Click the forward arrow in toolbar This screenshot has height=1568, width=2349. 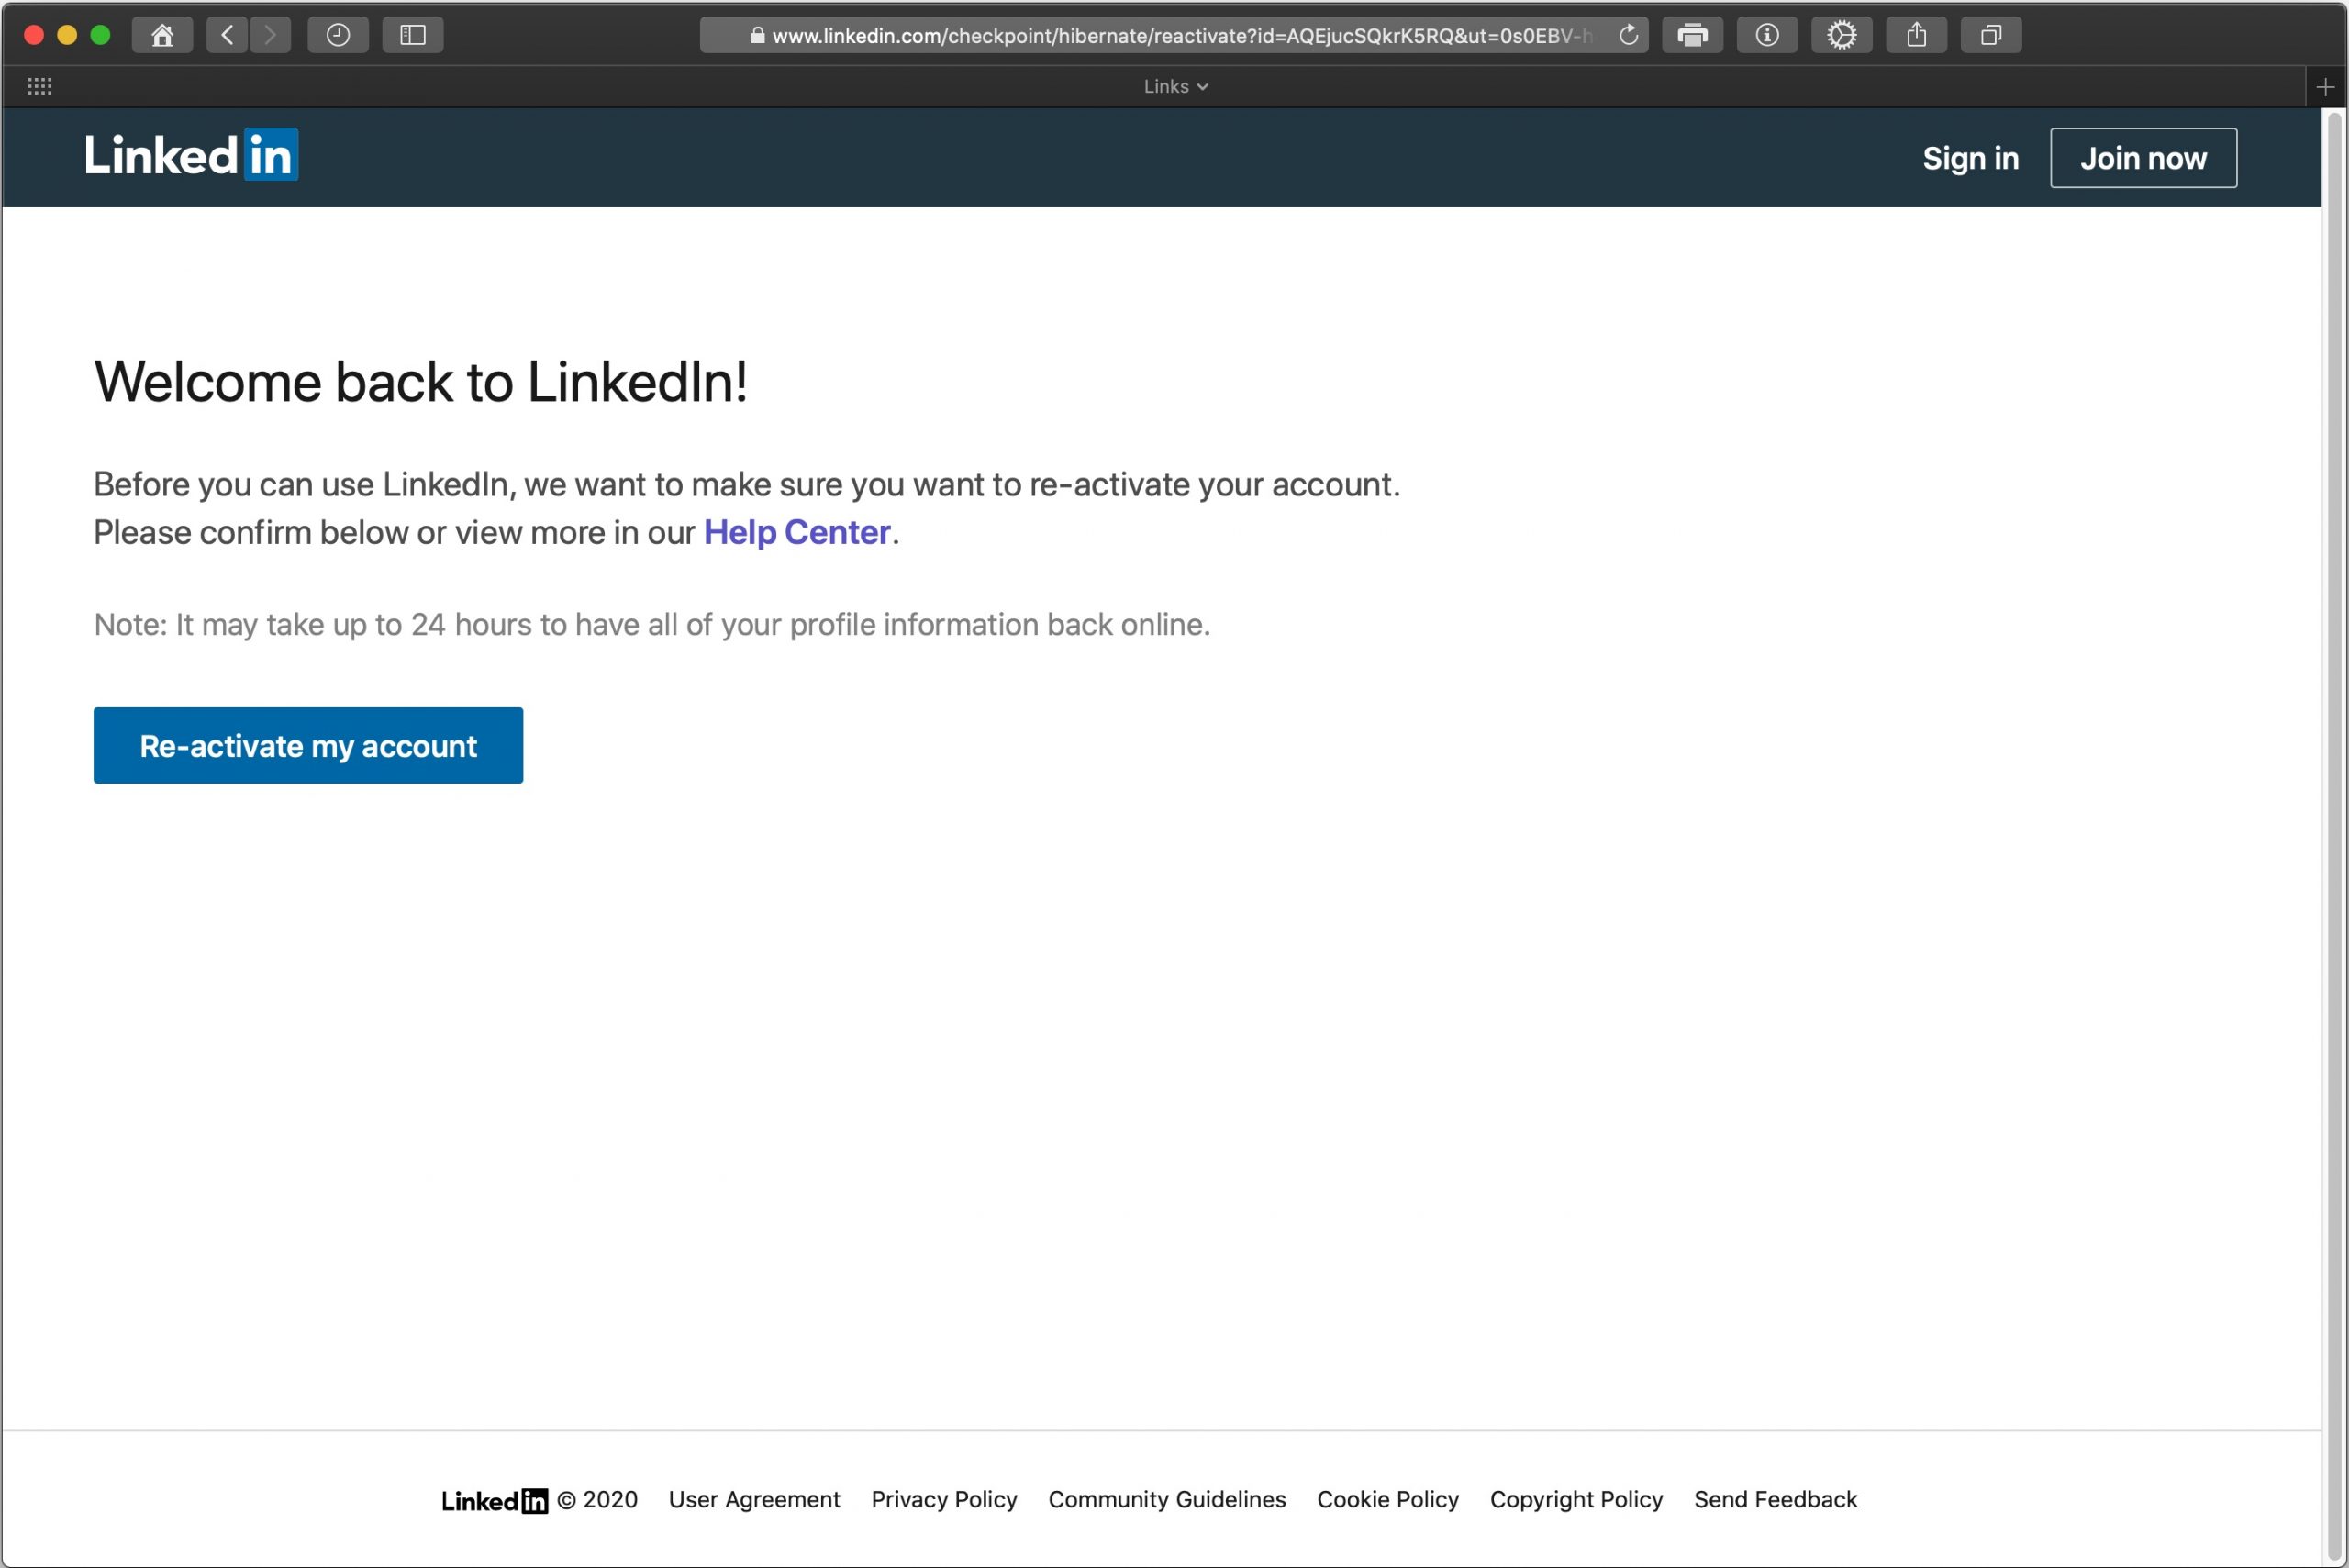(x=270, y=35)
